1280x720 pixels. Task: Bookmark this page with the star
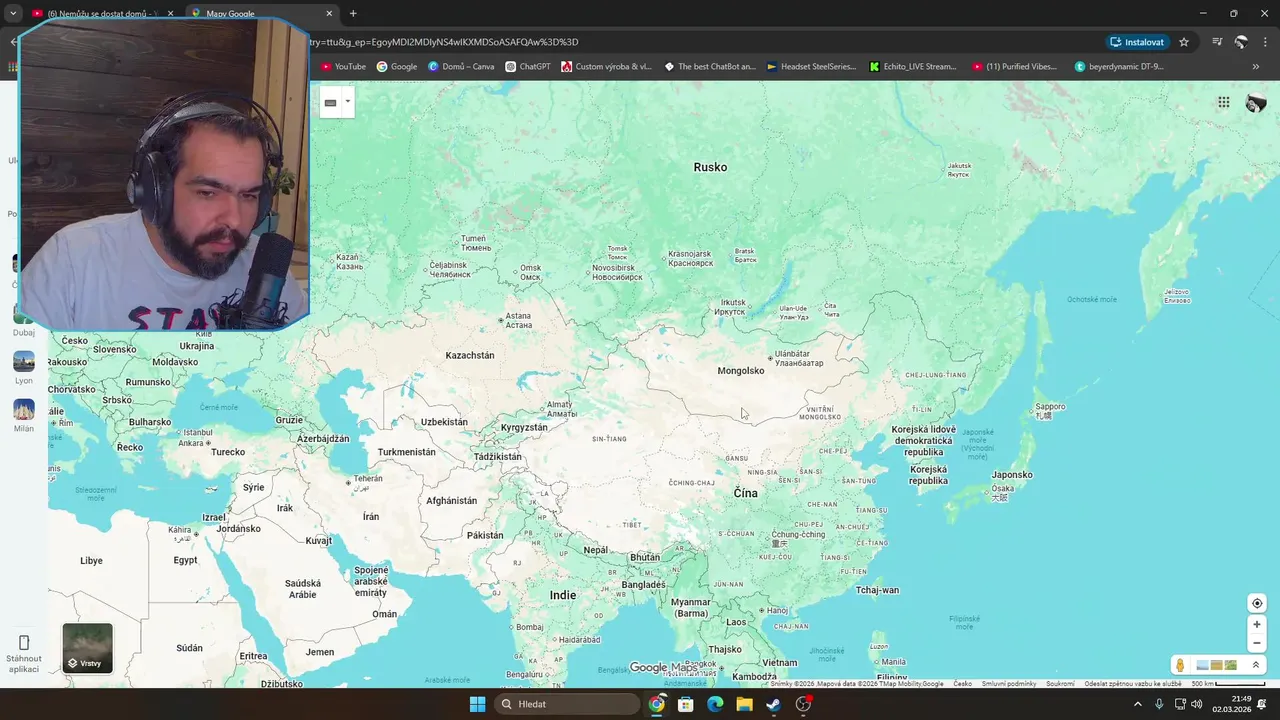coord(1184,42)
